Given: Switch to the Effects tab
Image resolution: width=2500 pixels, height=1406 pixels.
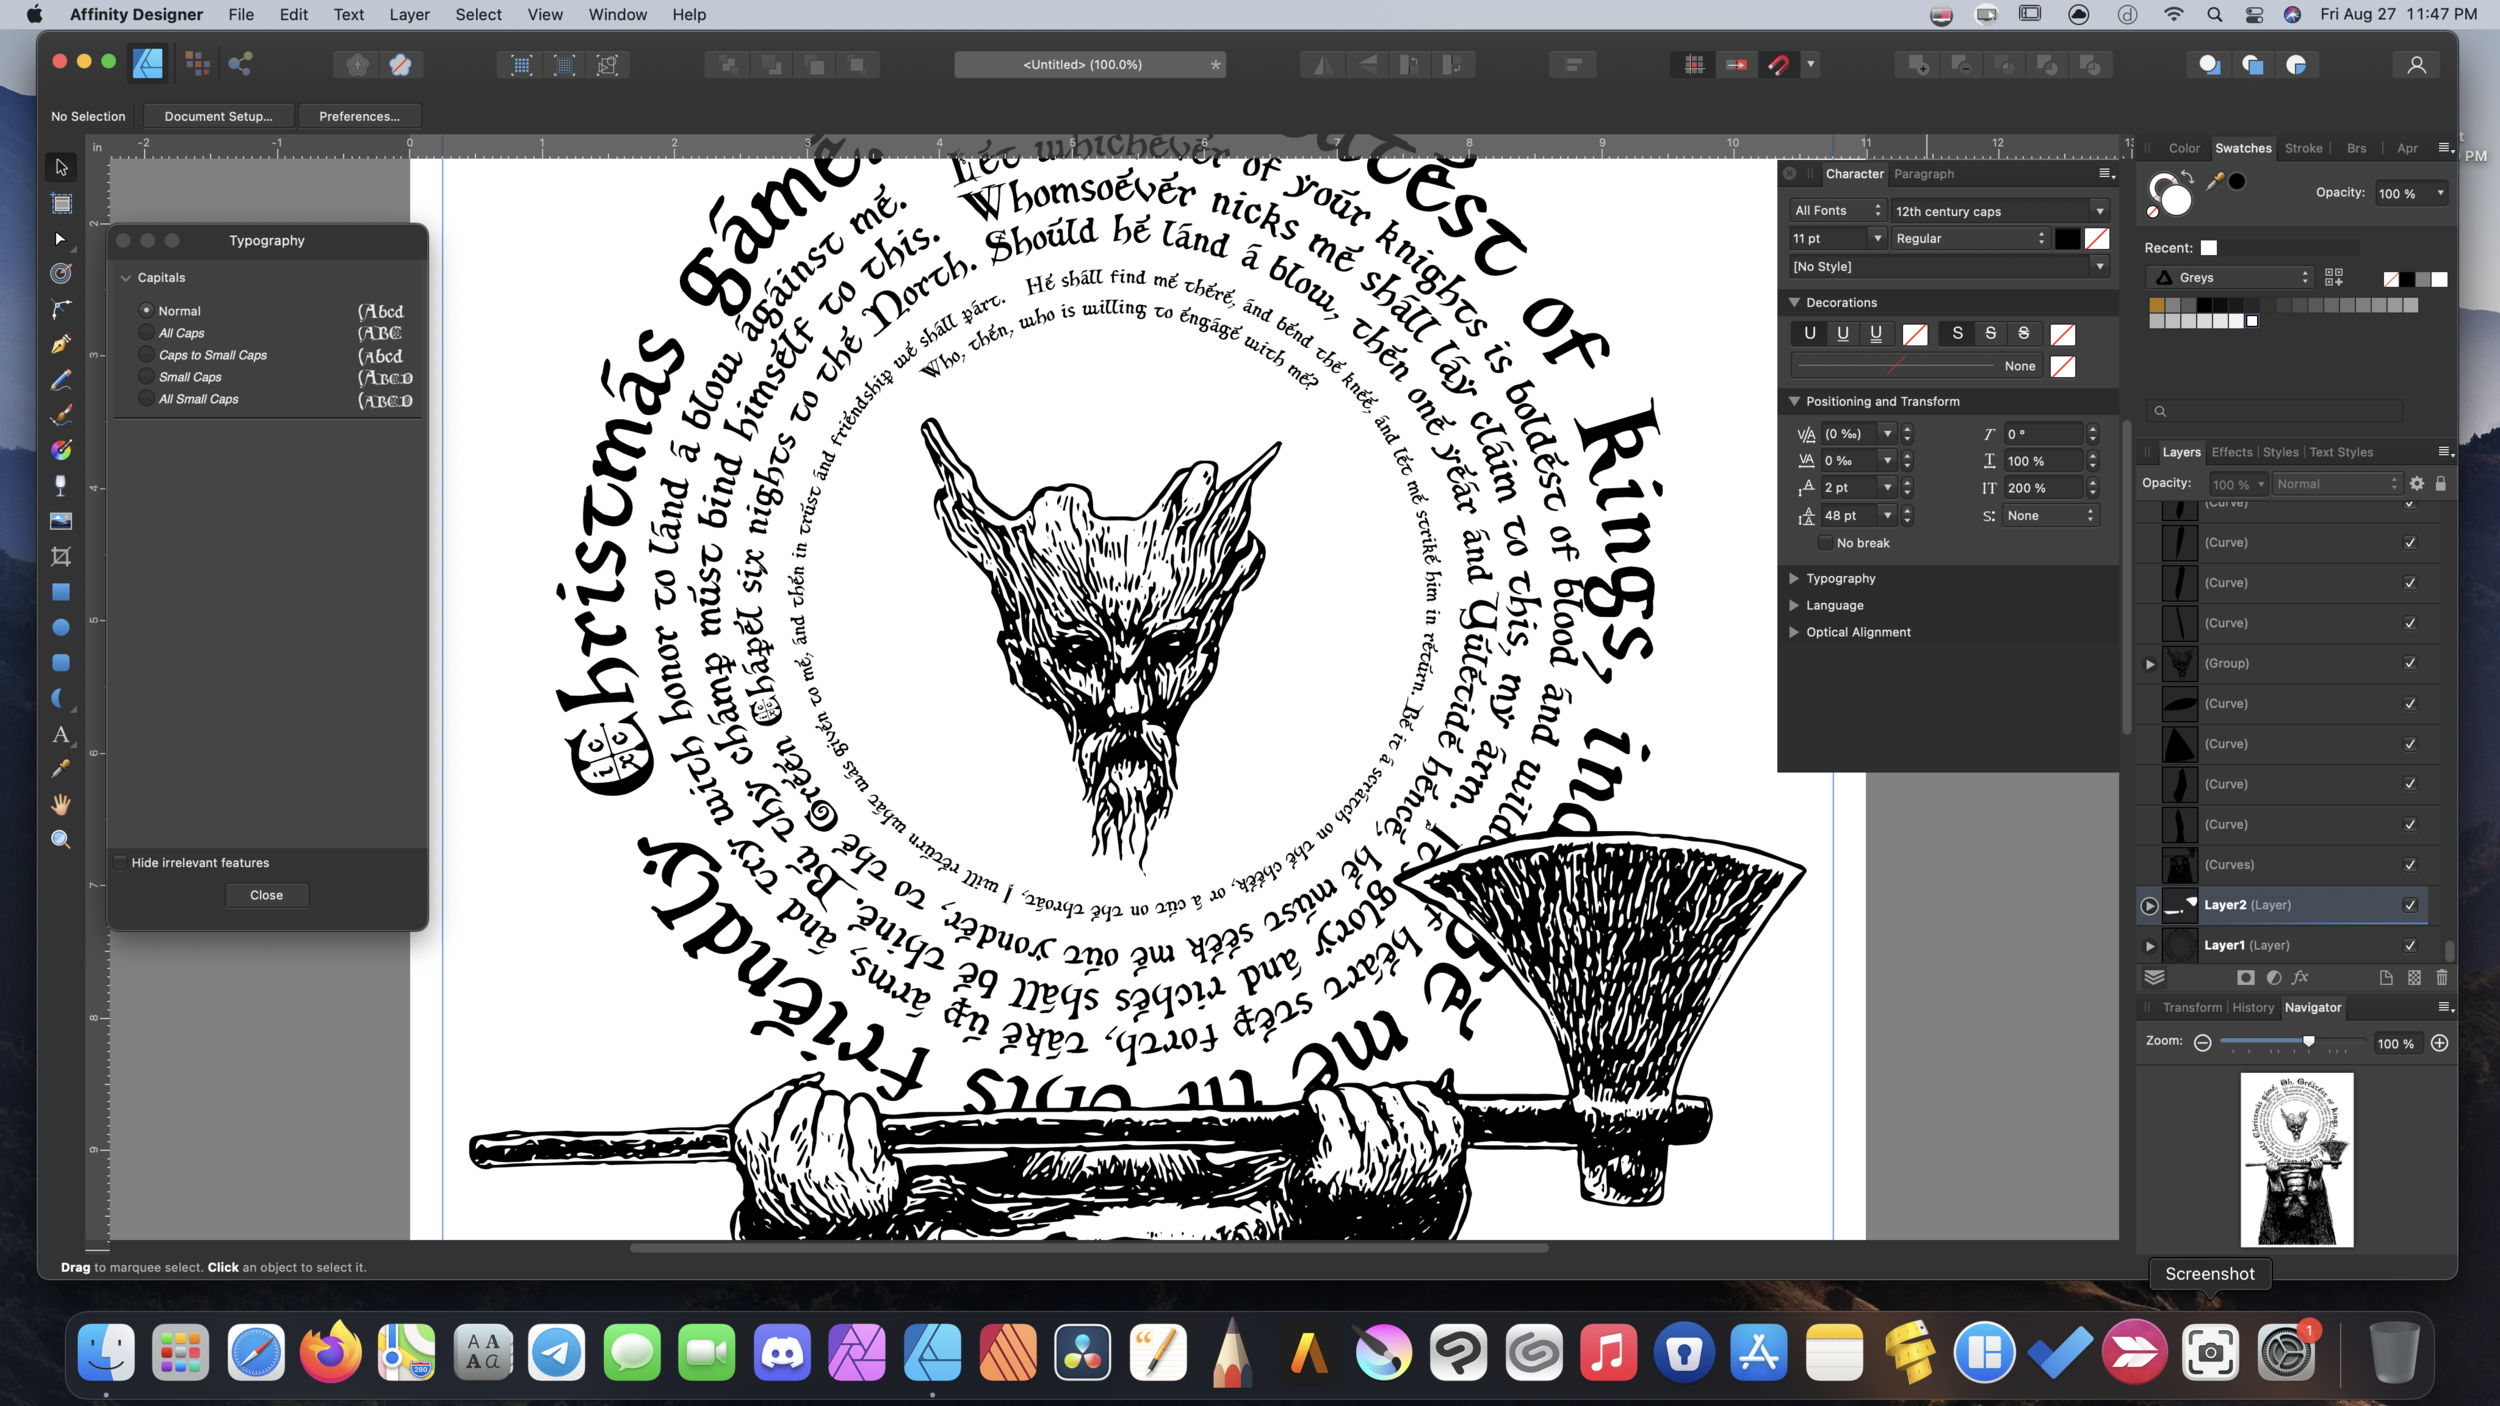Looking at the screenshot, I should [x=2231, y=452].
